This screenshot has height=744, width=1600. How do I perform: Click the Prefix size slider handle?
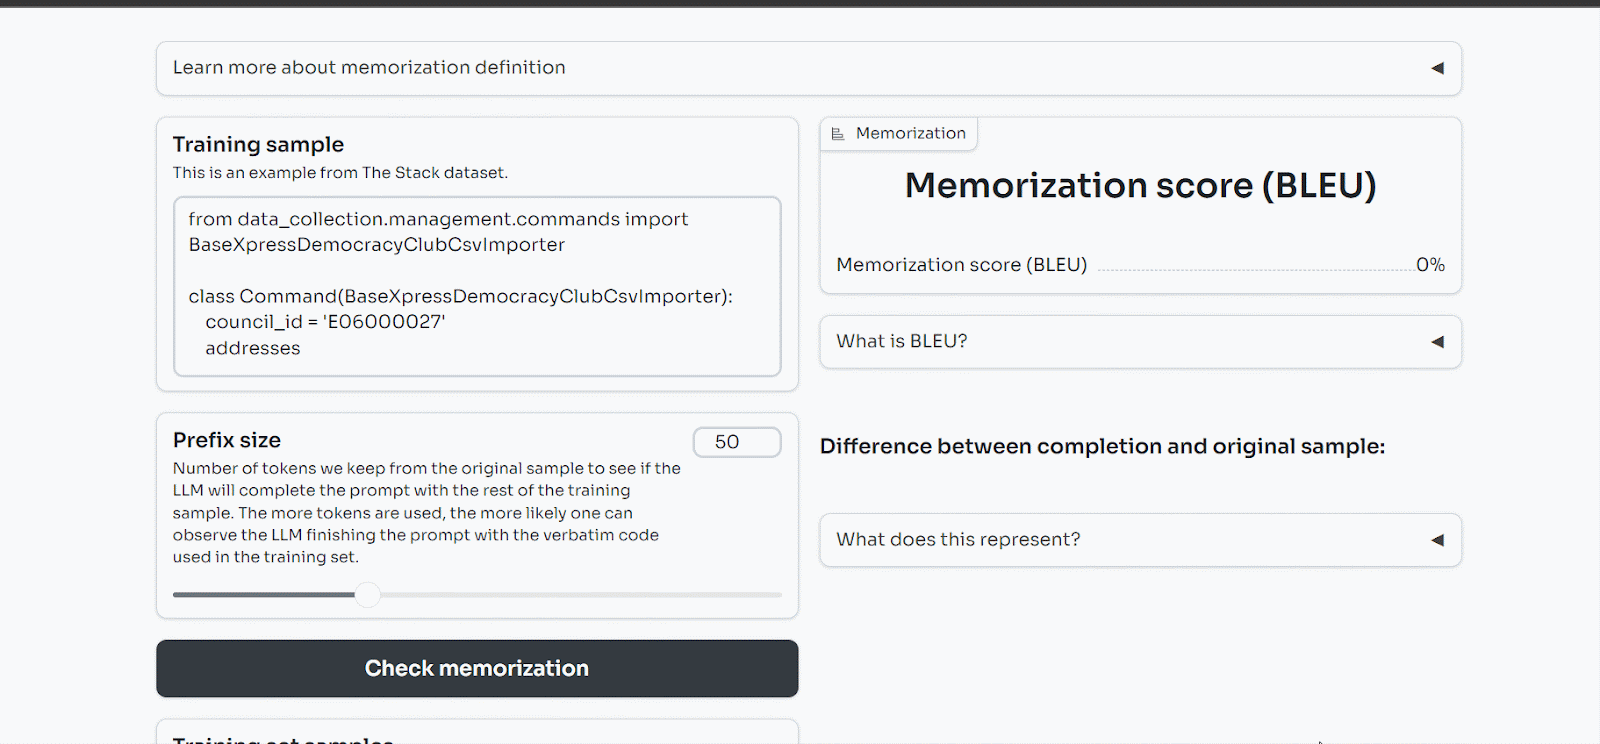pos(368,595)
